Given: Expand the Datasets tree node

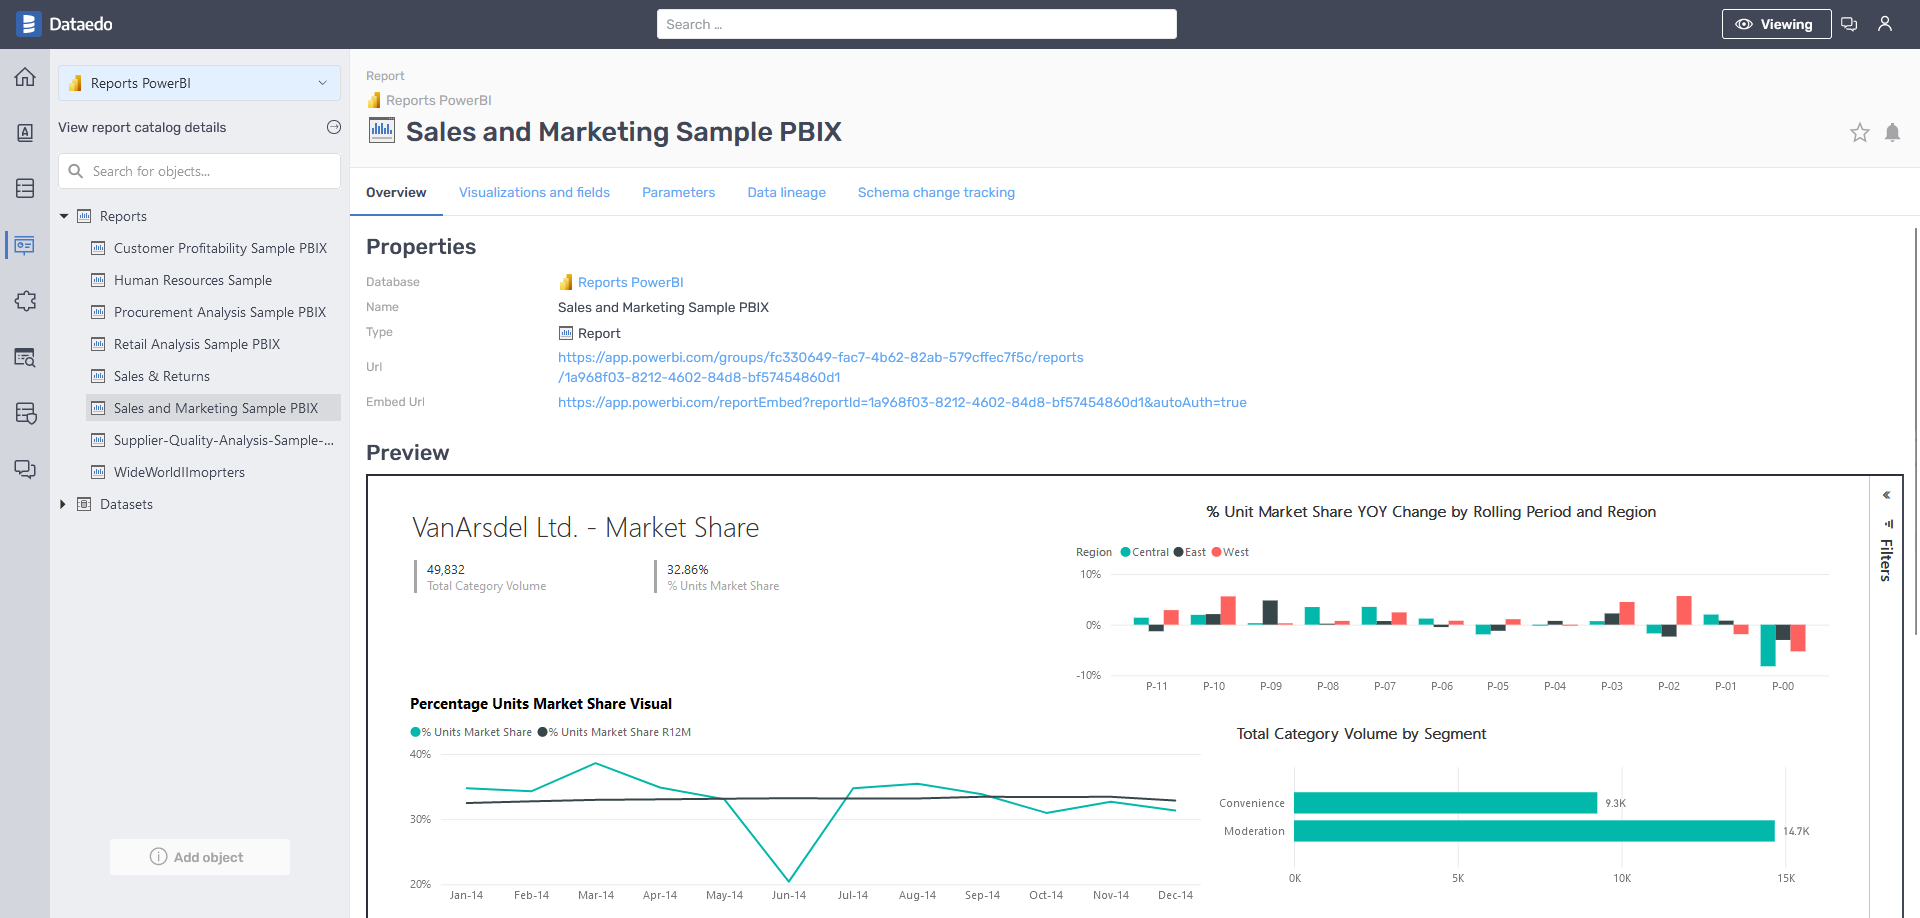Looking at the screenshot, I should tap(63, 504).
